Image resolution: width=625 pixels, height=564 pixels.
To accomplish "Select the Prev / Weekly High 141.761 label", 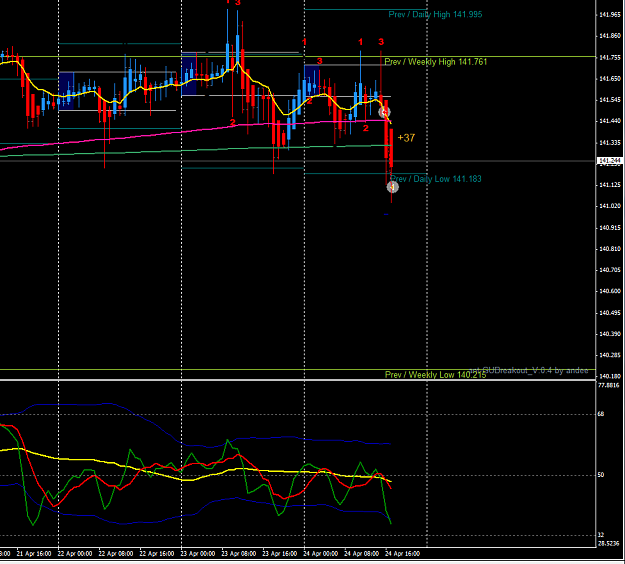I will [x=436, y=62].
